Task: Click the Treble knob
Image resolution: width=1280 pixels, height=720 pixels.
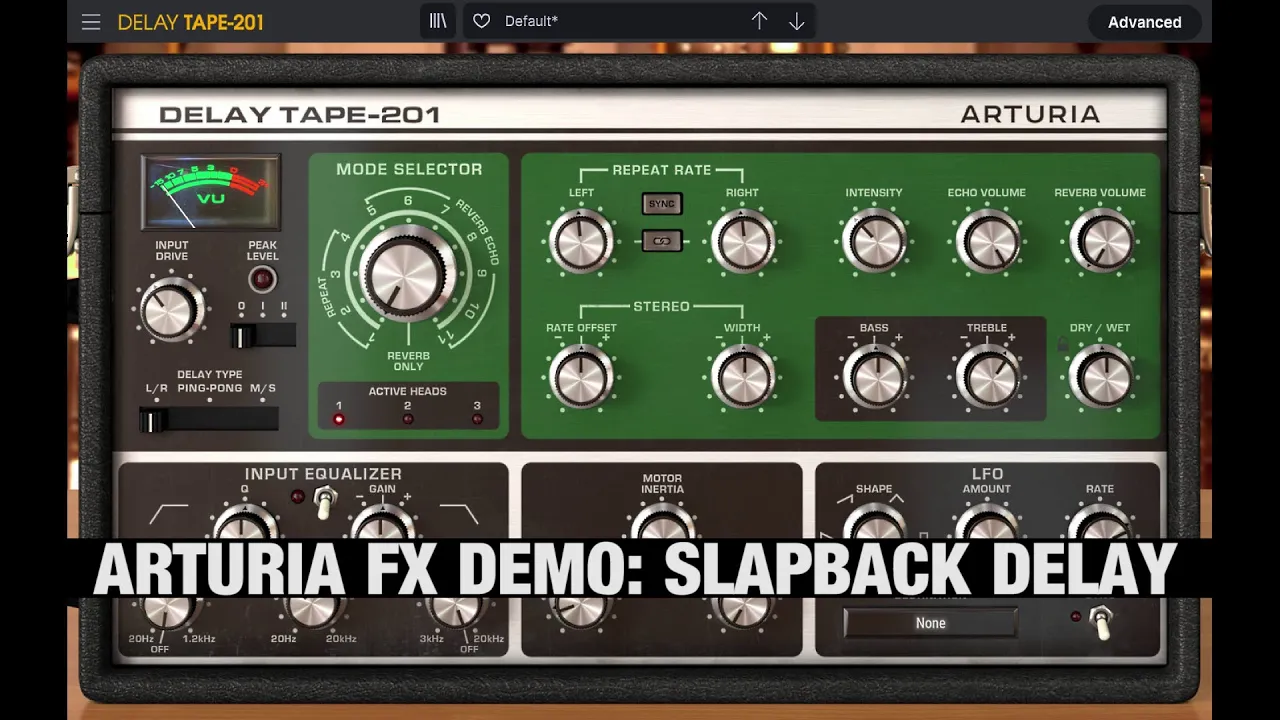Action: tap(987, 378)
